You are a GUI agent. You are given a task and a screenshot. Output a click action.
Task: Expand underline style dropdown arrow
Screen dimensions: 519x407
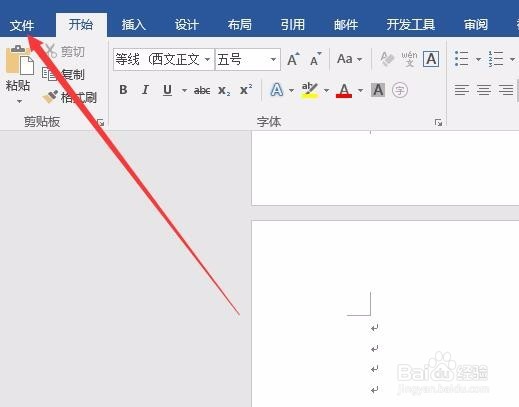point(184,90)
